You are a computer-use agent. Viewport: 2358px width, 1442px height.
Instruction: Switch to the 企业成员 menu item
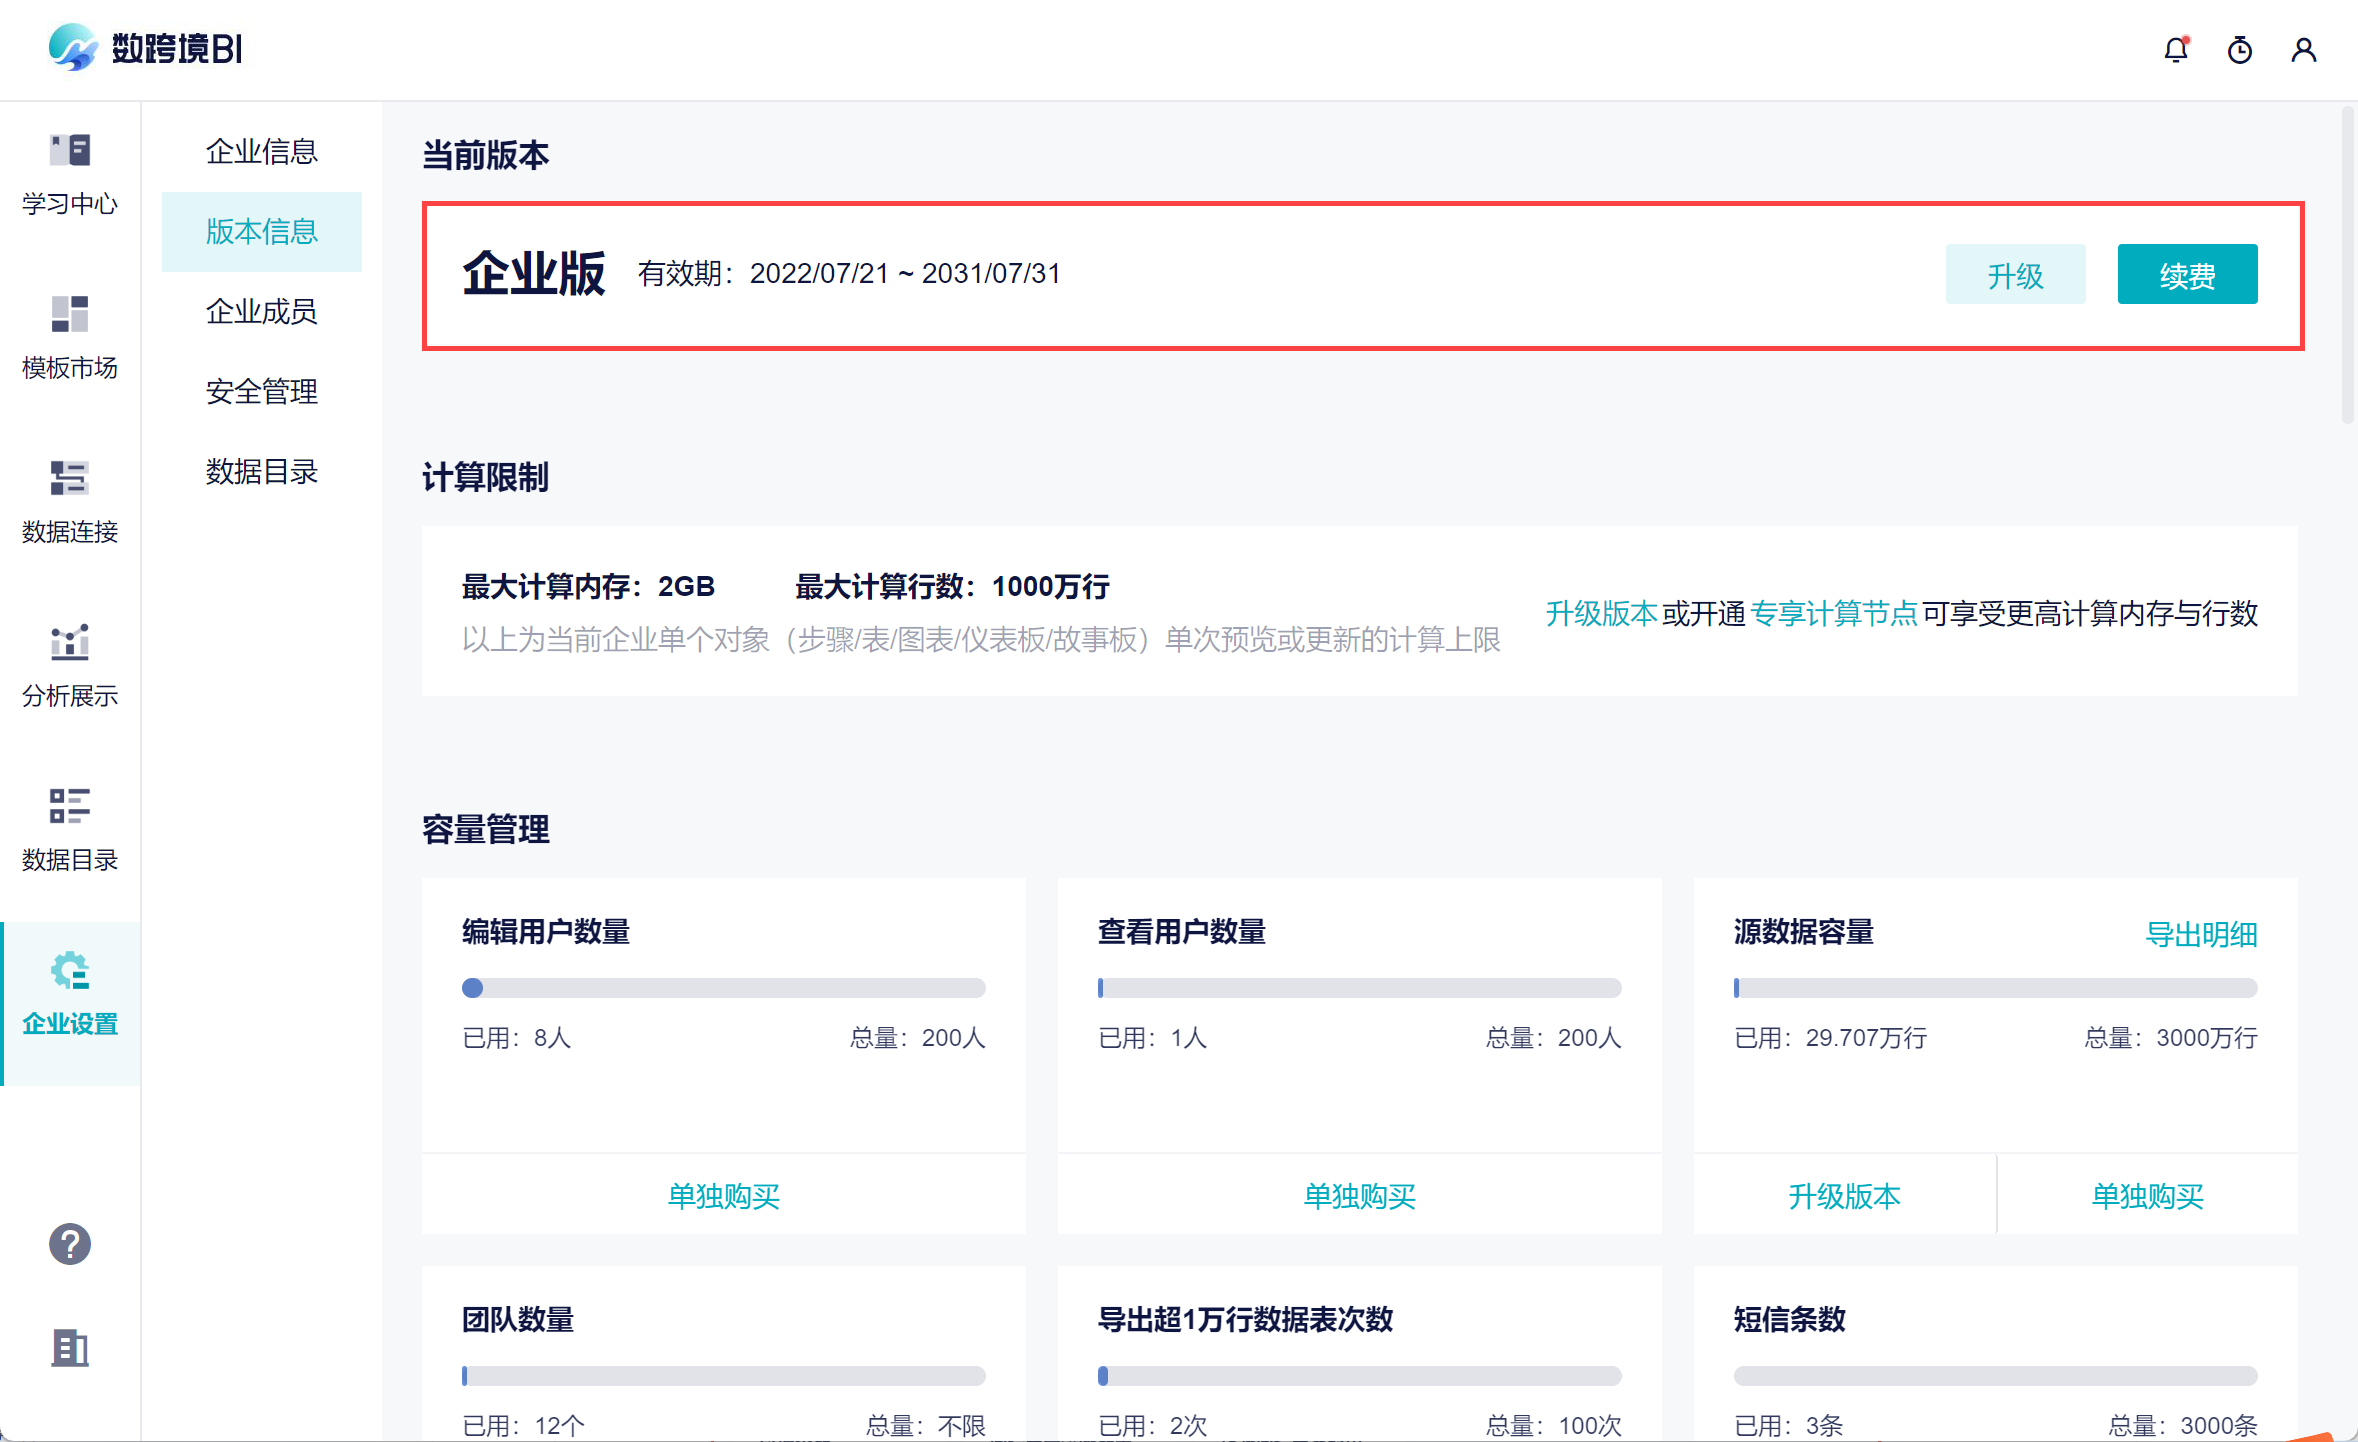(261, 312)
